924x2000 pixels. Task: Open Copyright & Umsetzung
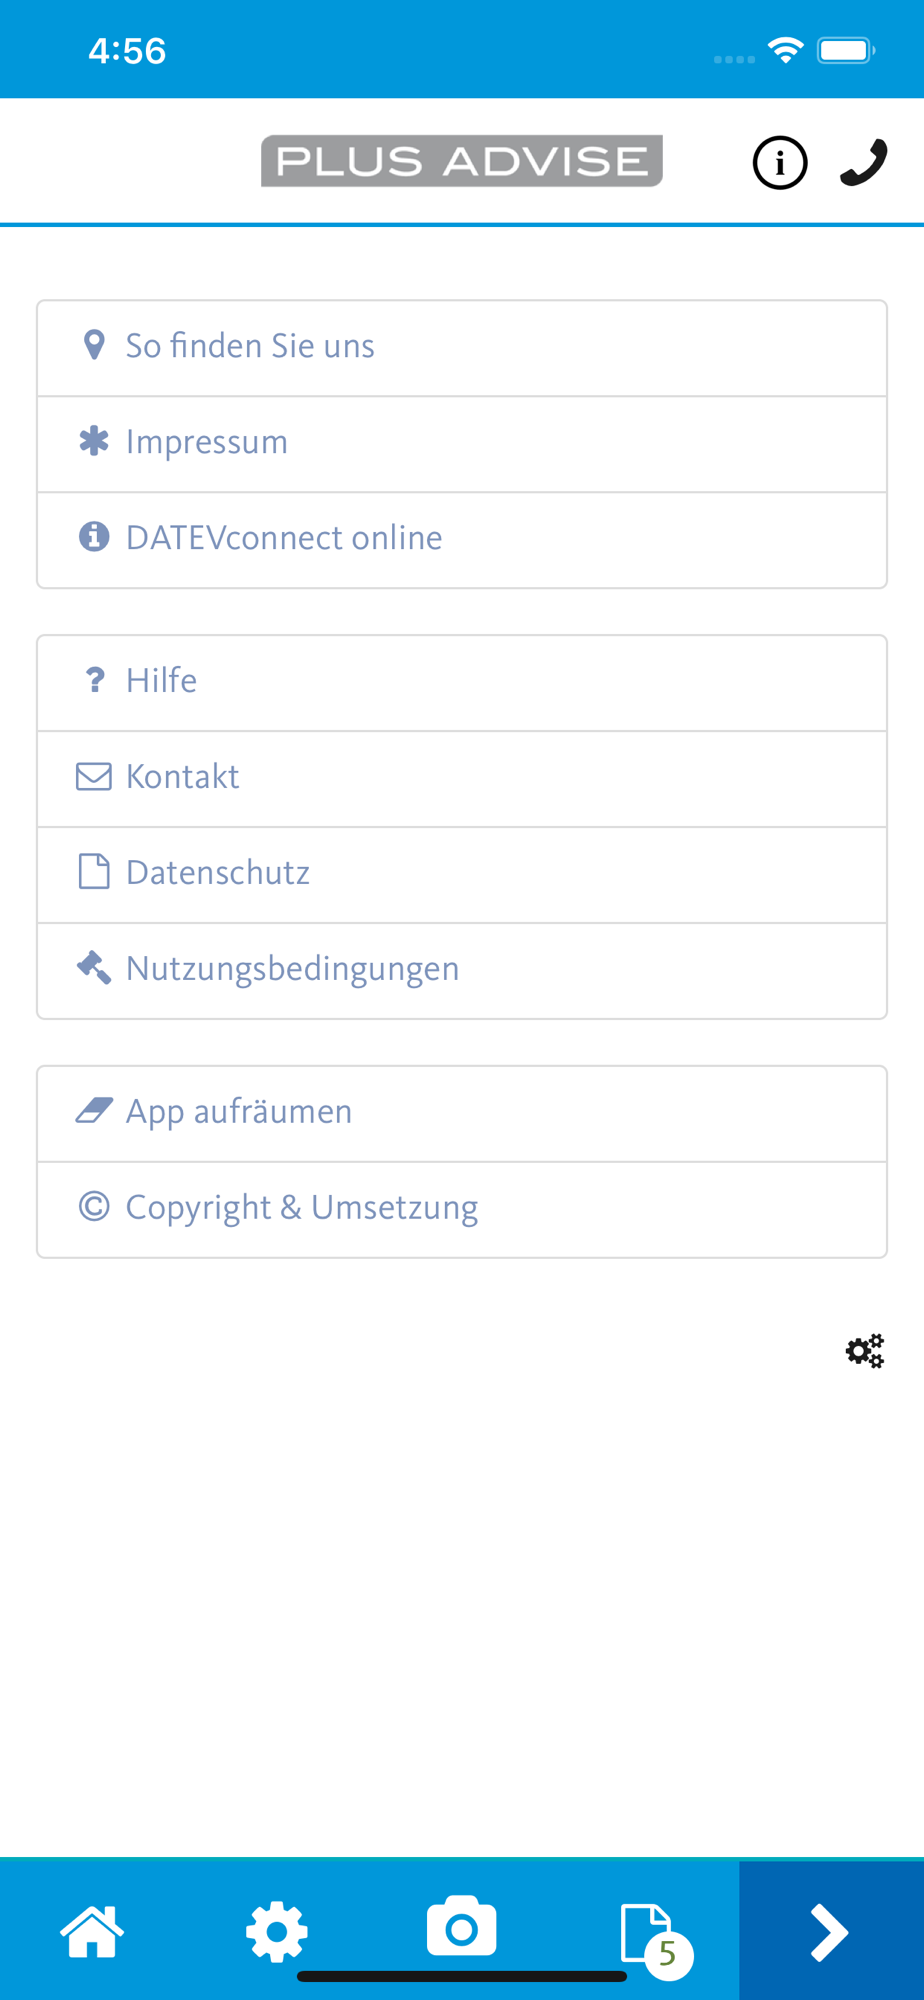[x=462, y=1210]
